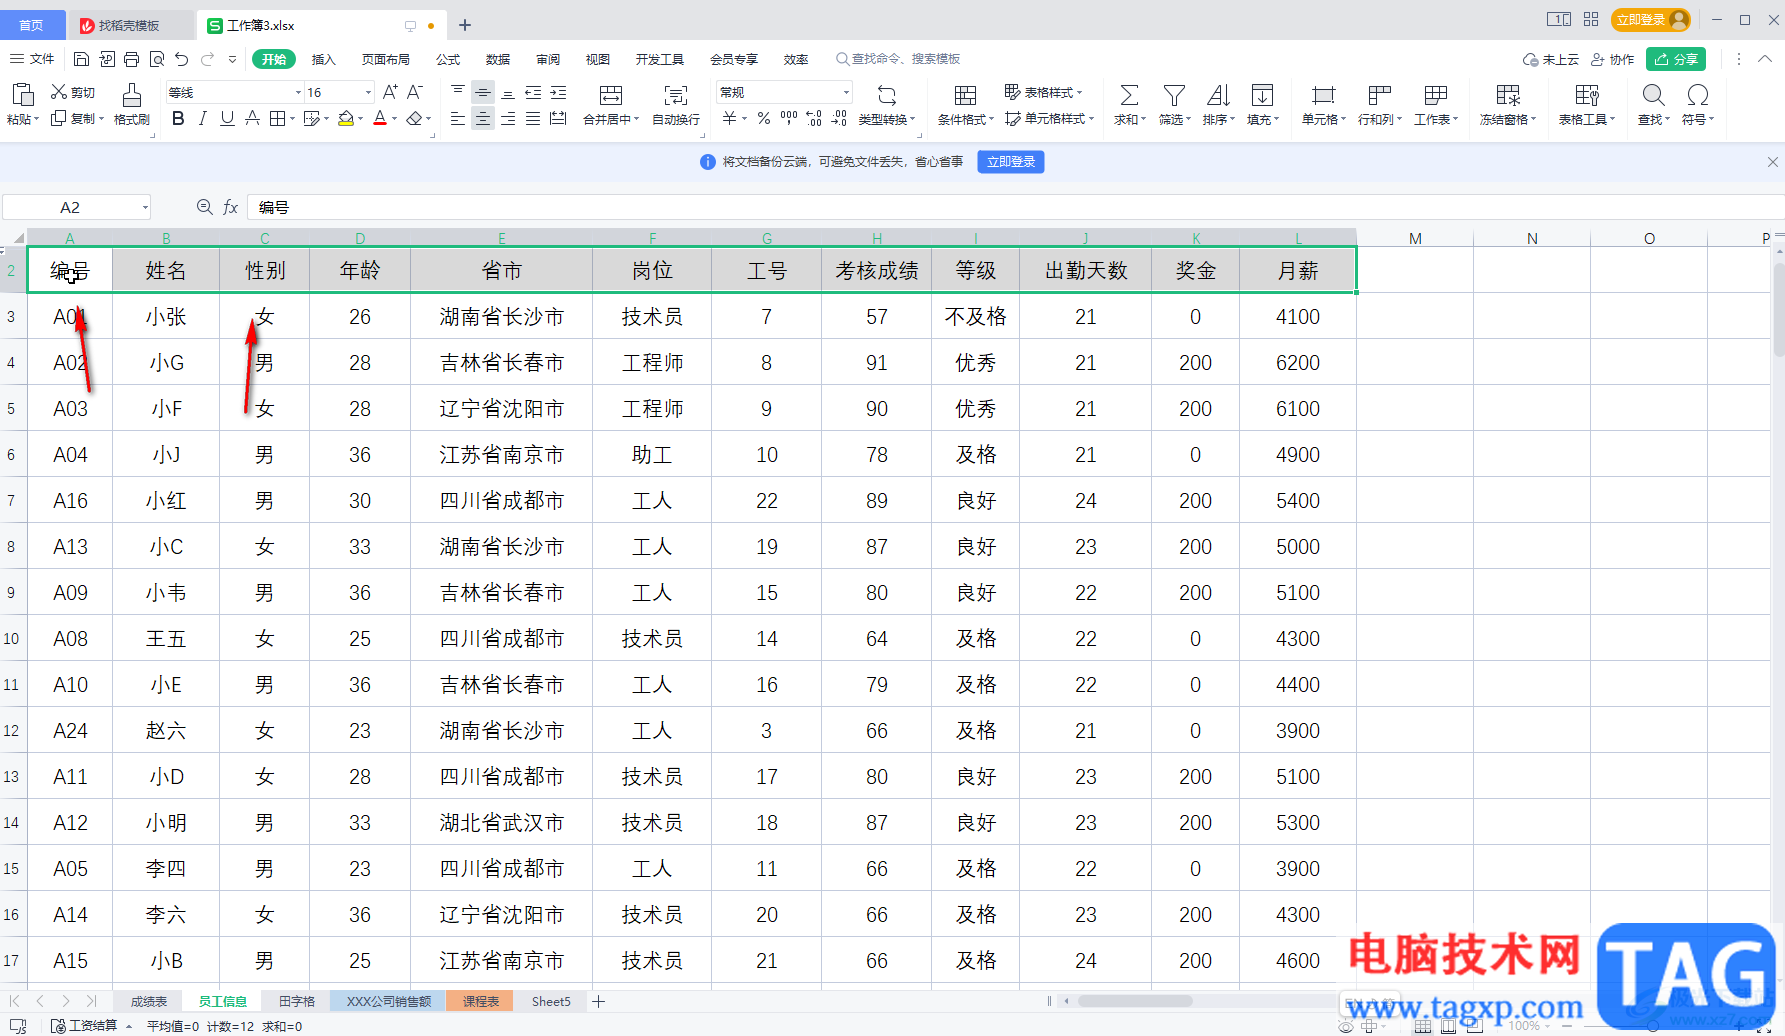Click the Freeze Panes (冻结窗格) icon
The height and width of the screenshot is (1036, 1785).
[x=1508, y=96]
